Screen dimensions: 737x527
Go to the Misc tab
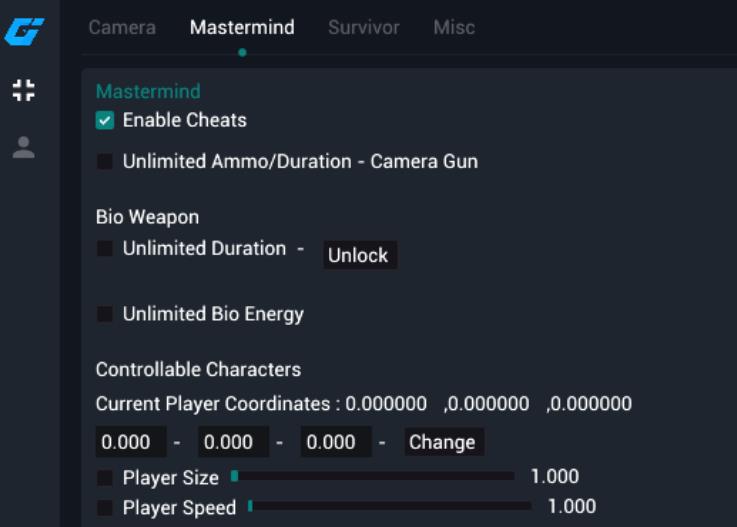tap(454, 28)
